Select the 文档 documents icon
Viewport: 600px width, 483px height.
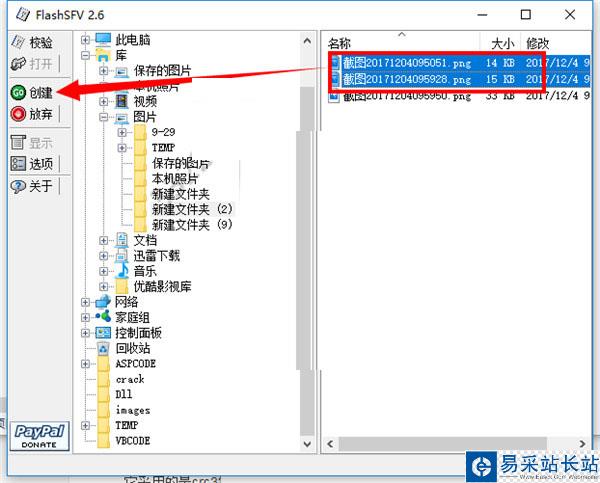122,240
